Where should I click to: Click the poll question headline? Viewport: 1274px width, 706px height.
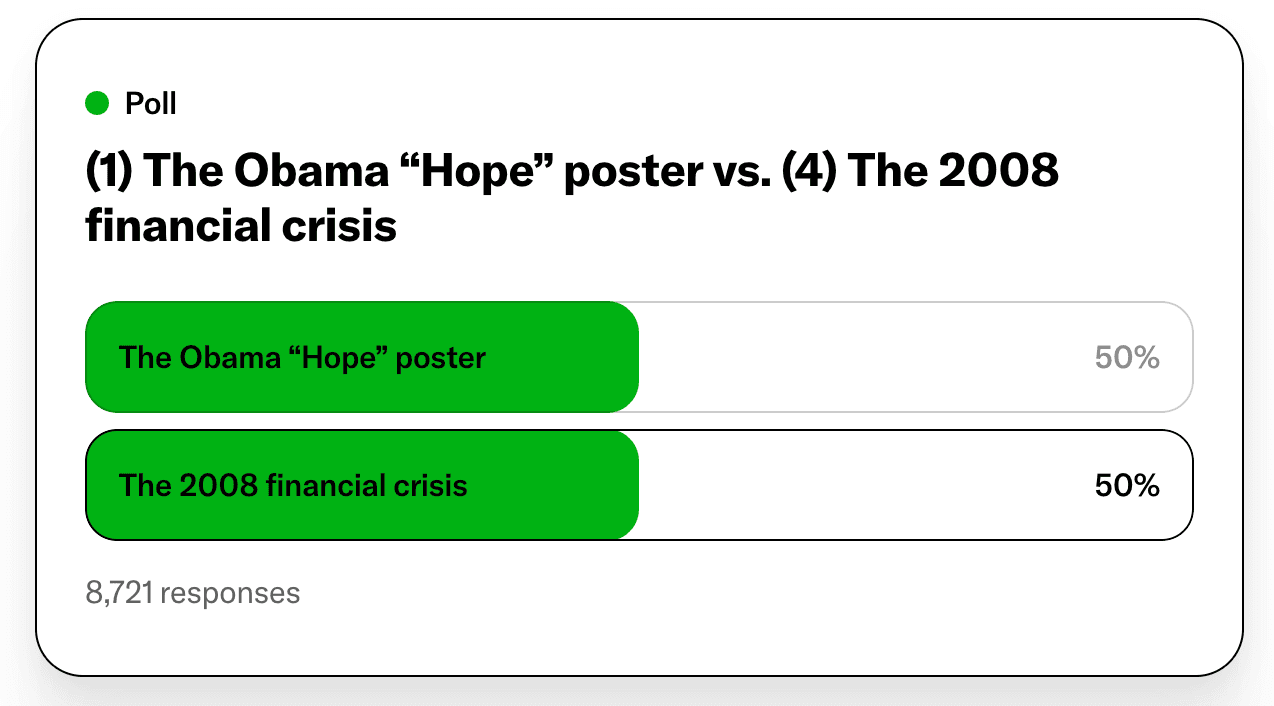pyautogui.click(x=571, y=199)
